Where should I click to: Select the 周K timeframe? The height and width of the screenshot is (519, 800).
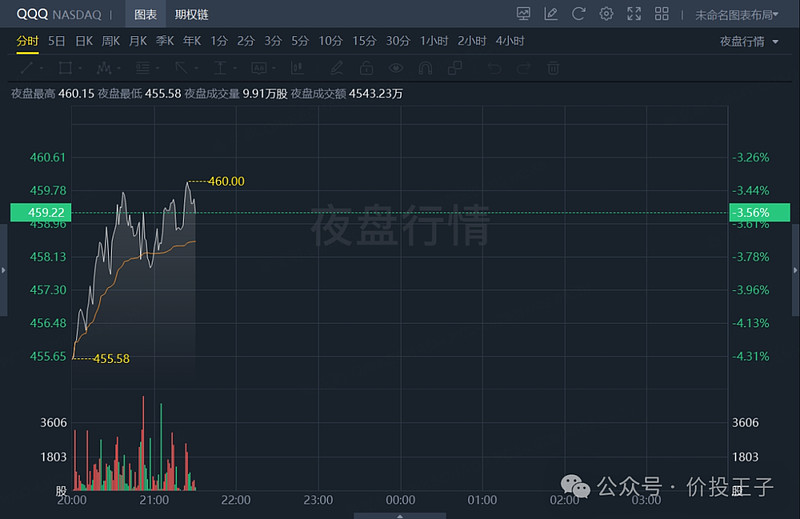click(111, 41)
